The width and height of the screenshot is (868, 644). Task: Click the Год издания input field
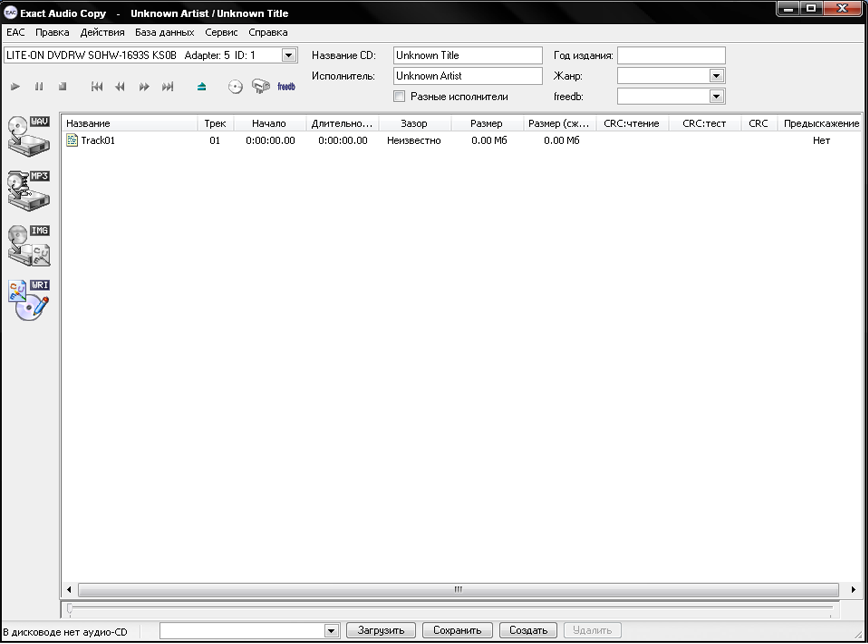click(671, 55)
